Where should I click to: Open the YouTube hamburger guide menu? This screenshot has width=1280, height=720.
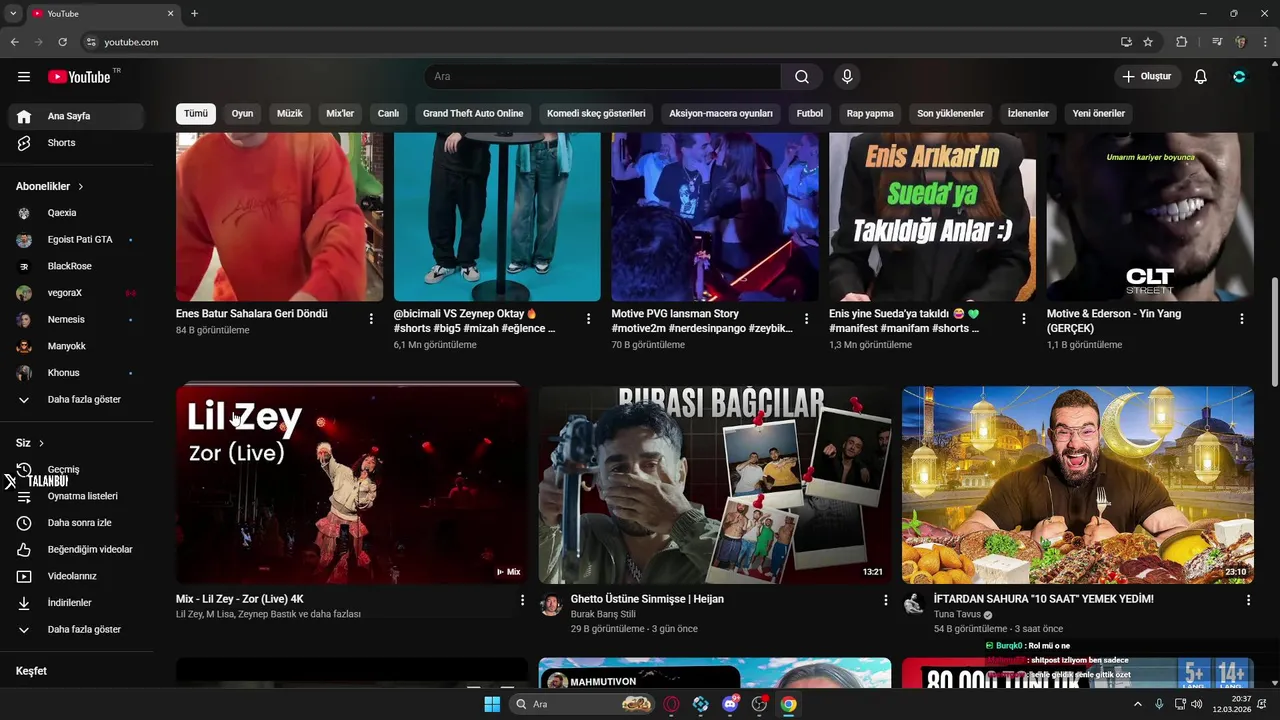[x=24, y=77]
